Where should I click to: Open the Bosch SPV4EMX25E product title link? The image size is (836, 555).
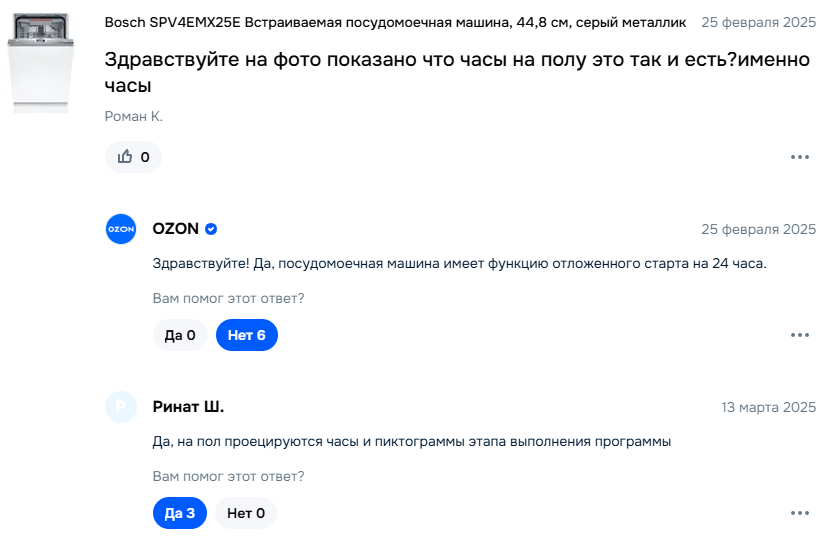click(x=395, y=22)
